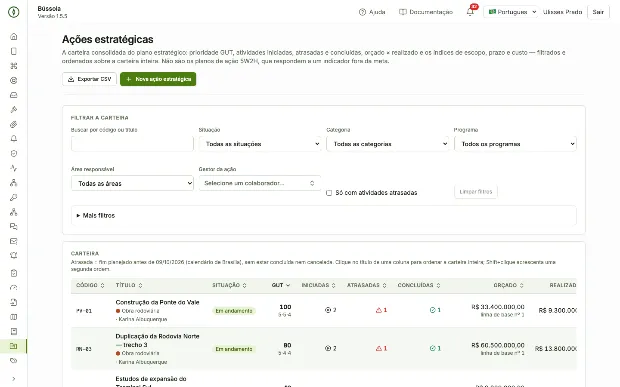Sort the table by GUT column
Screen dimensions: 620x387
(280, 285)
